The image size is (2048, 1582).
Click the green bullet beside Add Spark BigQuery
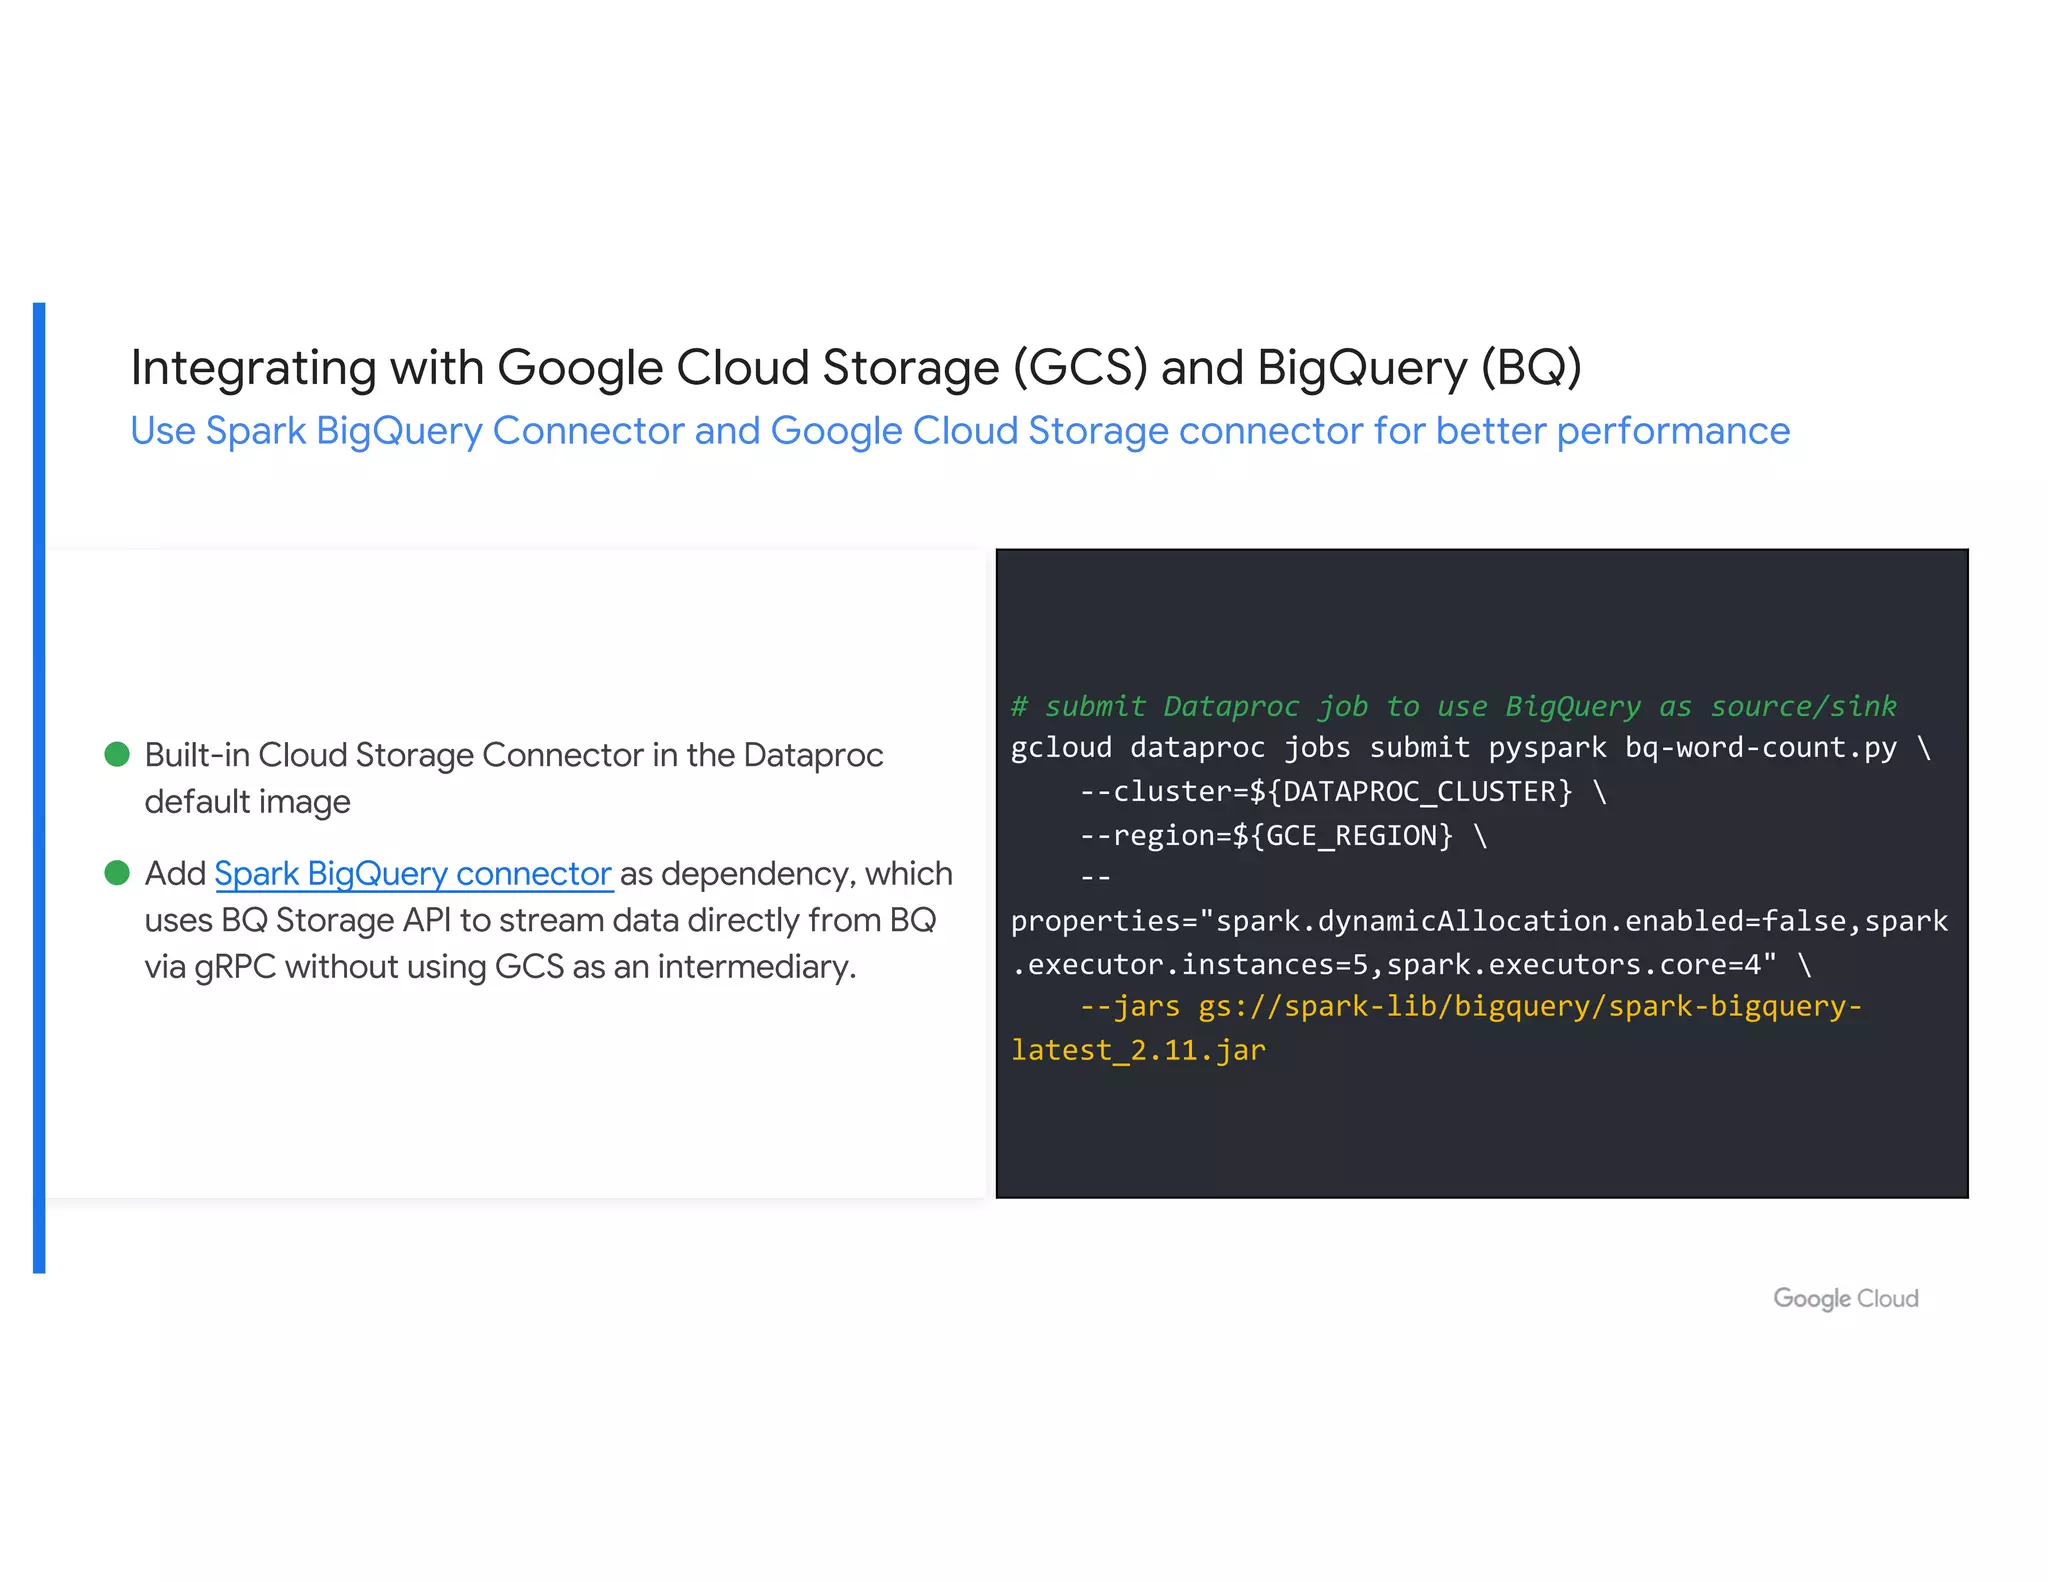click(117, 873)
